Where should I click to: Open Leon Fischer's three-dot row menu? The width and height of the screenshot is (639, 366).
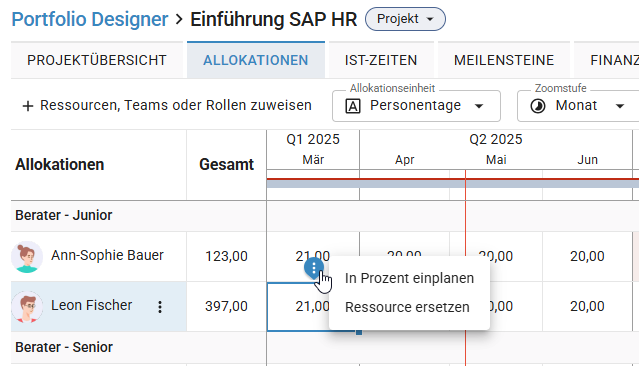click(x=160, y=307)
